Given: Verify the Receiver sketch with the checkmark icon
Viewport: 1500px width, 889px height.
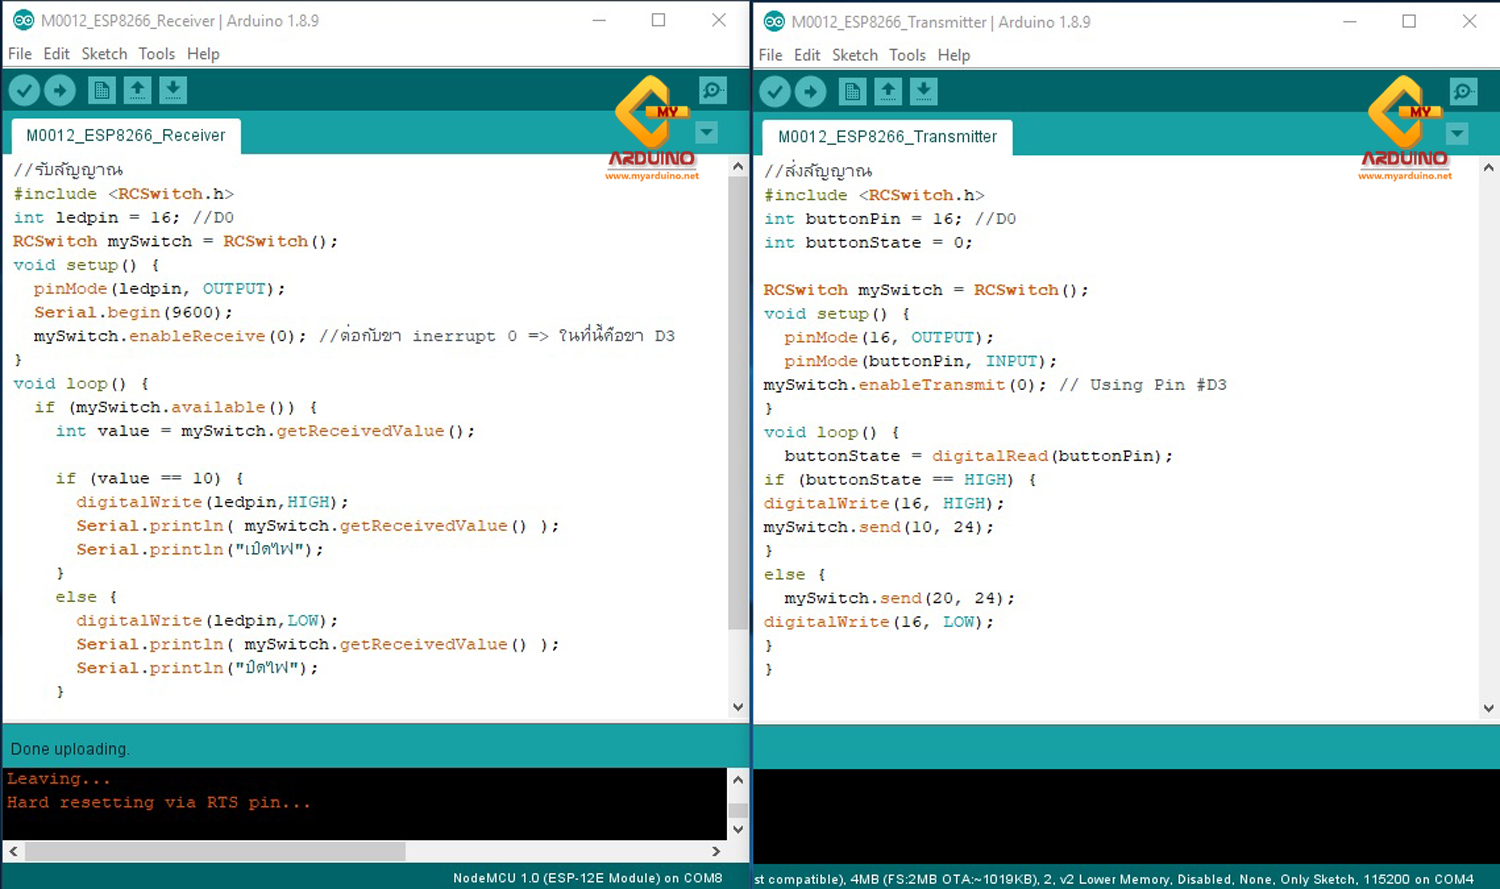Looking at the screenshot, I should (x=23, y=90).
